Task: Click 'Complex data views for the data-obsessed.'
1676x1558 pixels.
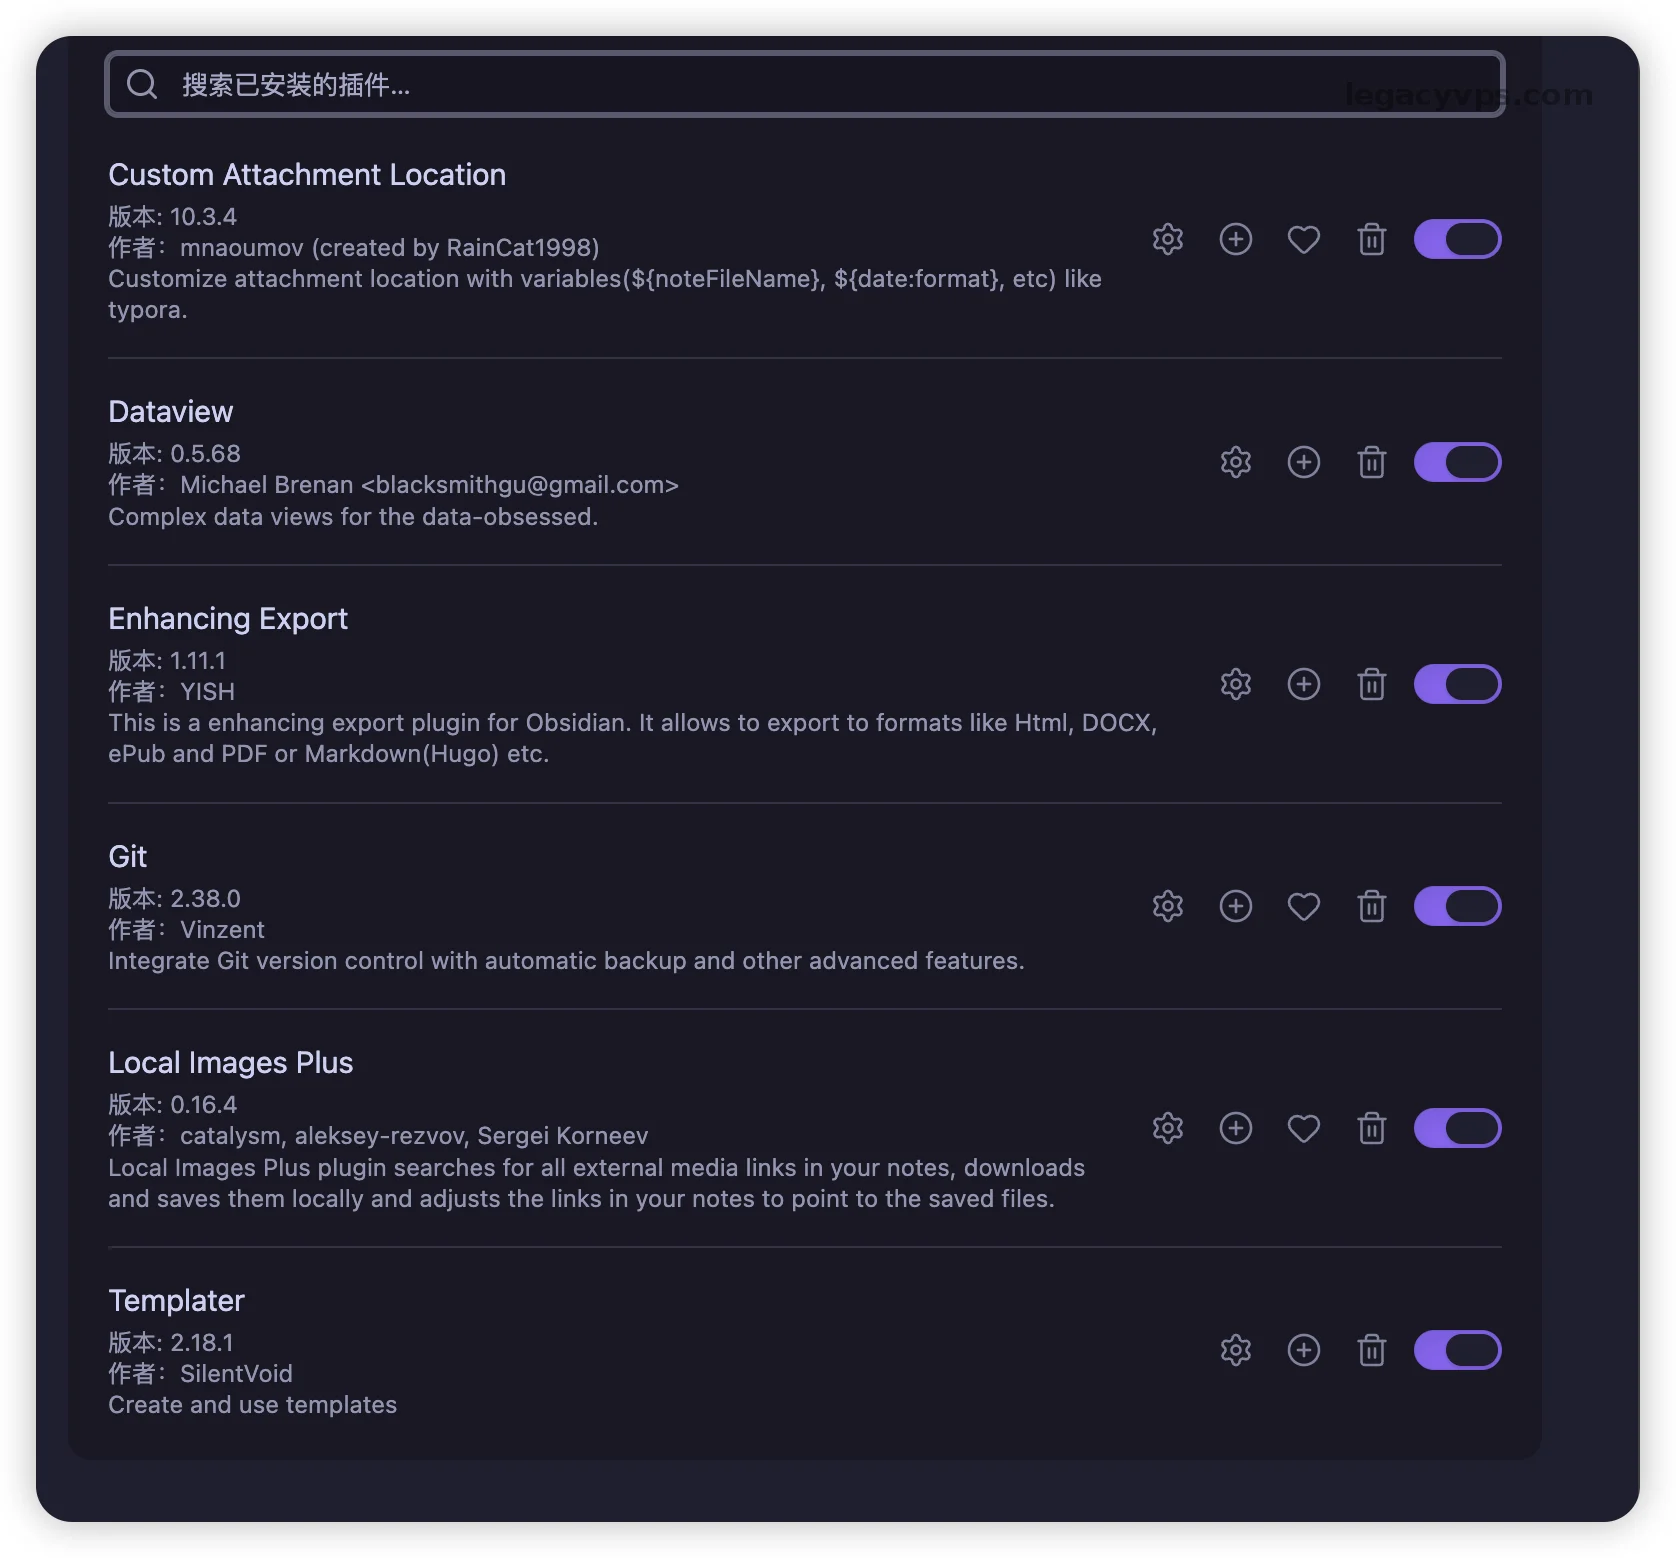Action: (x=353, y=517)
